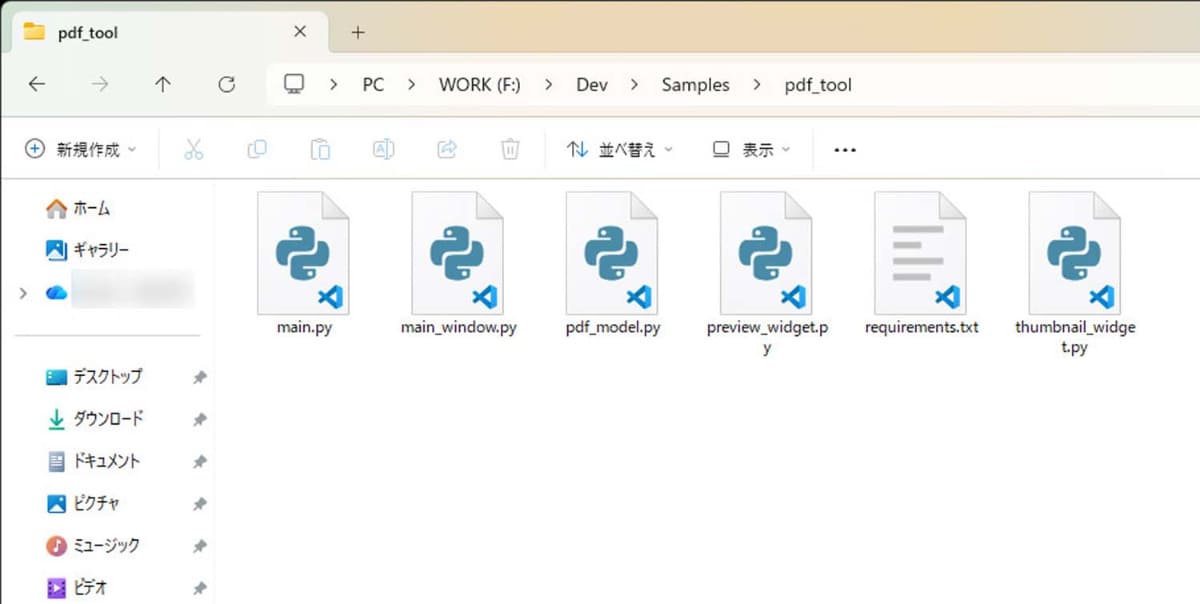1200x604 pixels.
Task: Navigate to Dev folder in breadcrumb
Action: pyautogui.click(x=592, y=85)
